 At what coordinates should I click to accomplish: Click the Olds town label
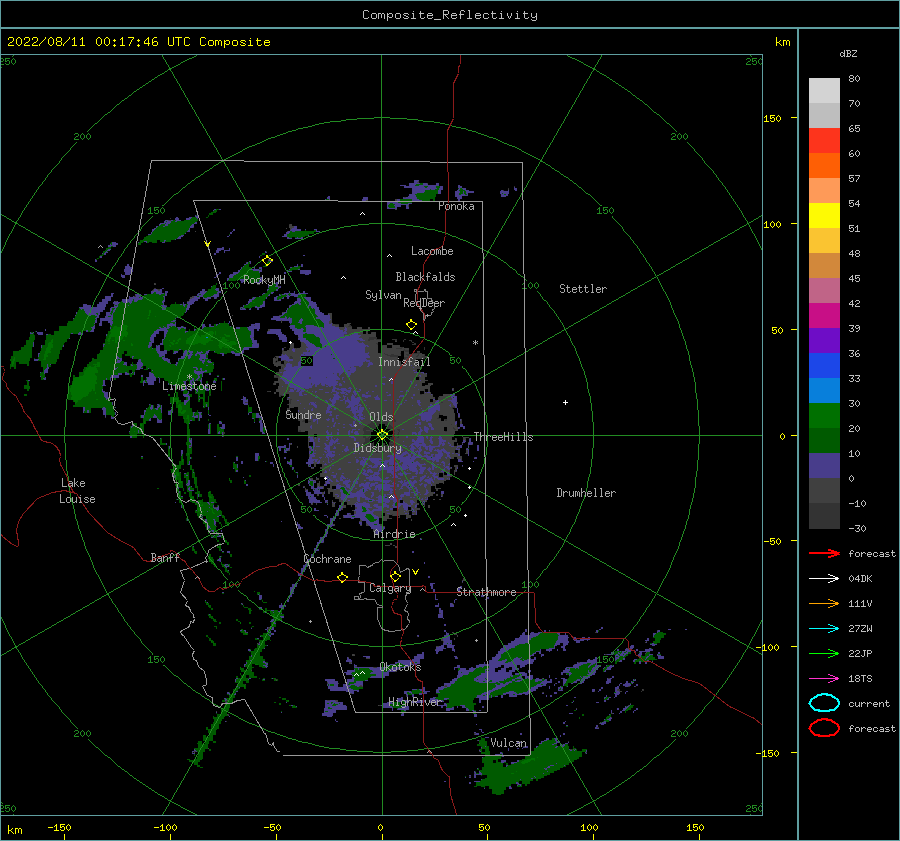(381, 417)
